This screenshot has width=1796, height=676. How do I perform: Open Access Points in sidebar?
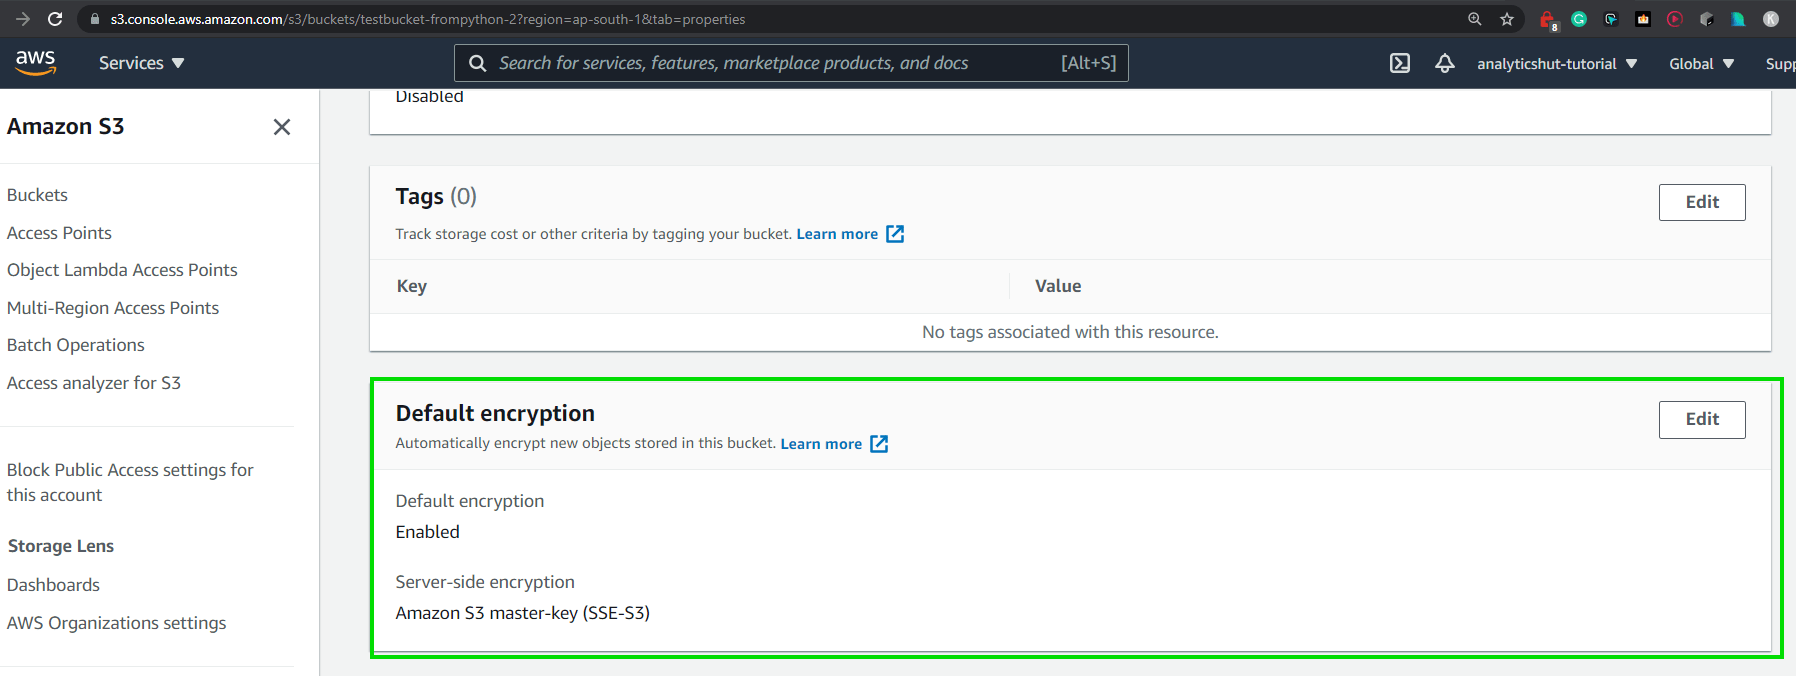click(59, 233)
